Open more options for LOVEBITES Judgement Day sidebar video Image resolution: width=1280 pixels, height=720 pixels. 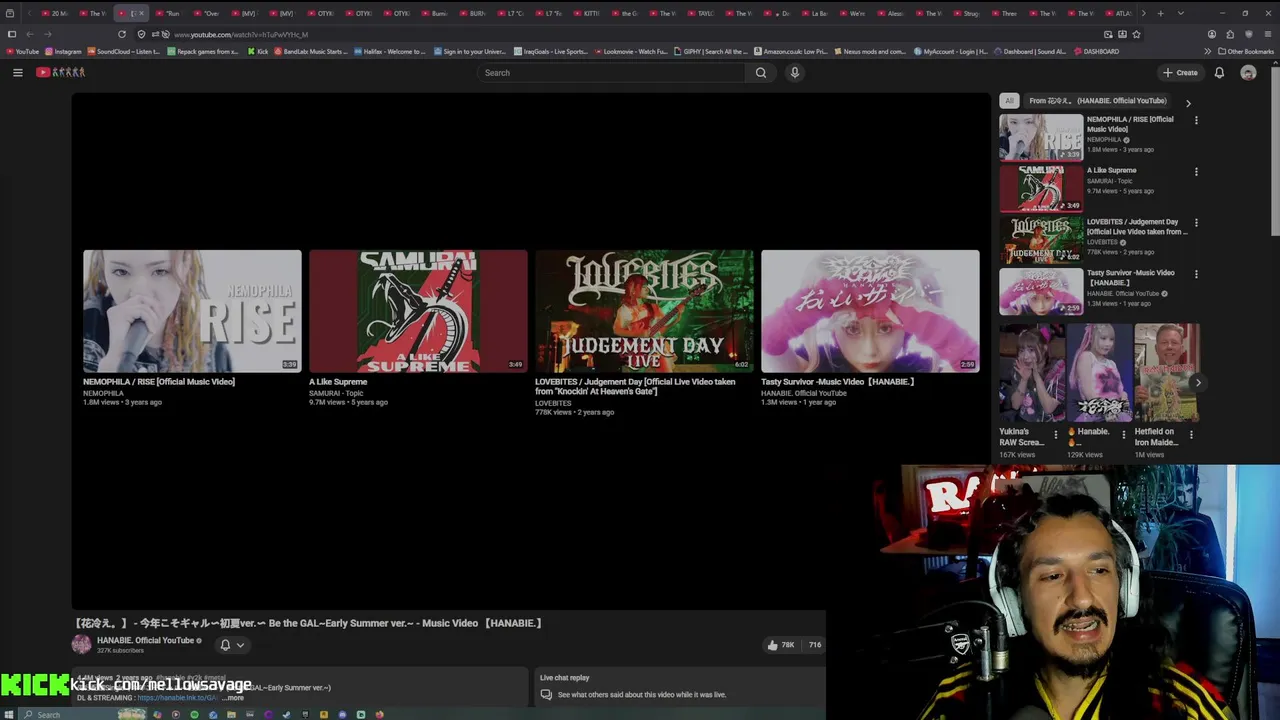coord(1196,222)
